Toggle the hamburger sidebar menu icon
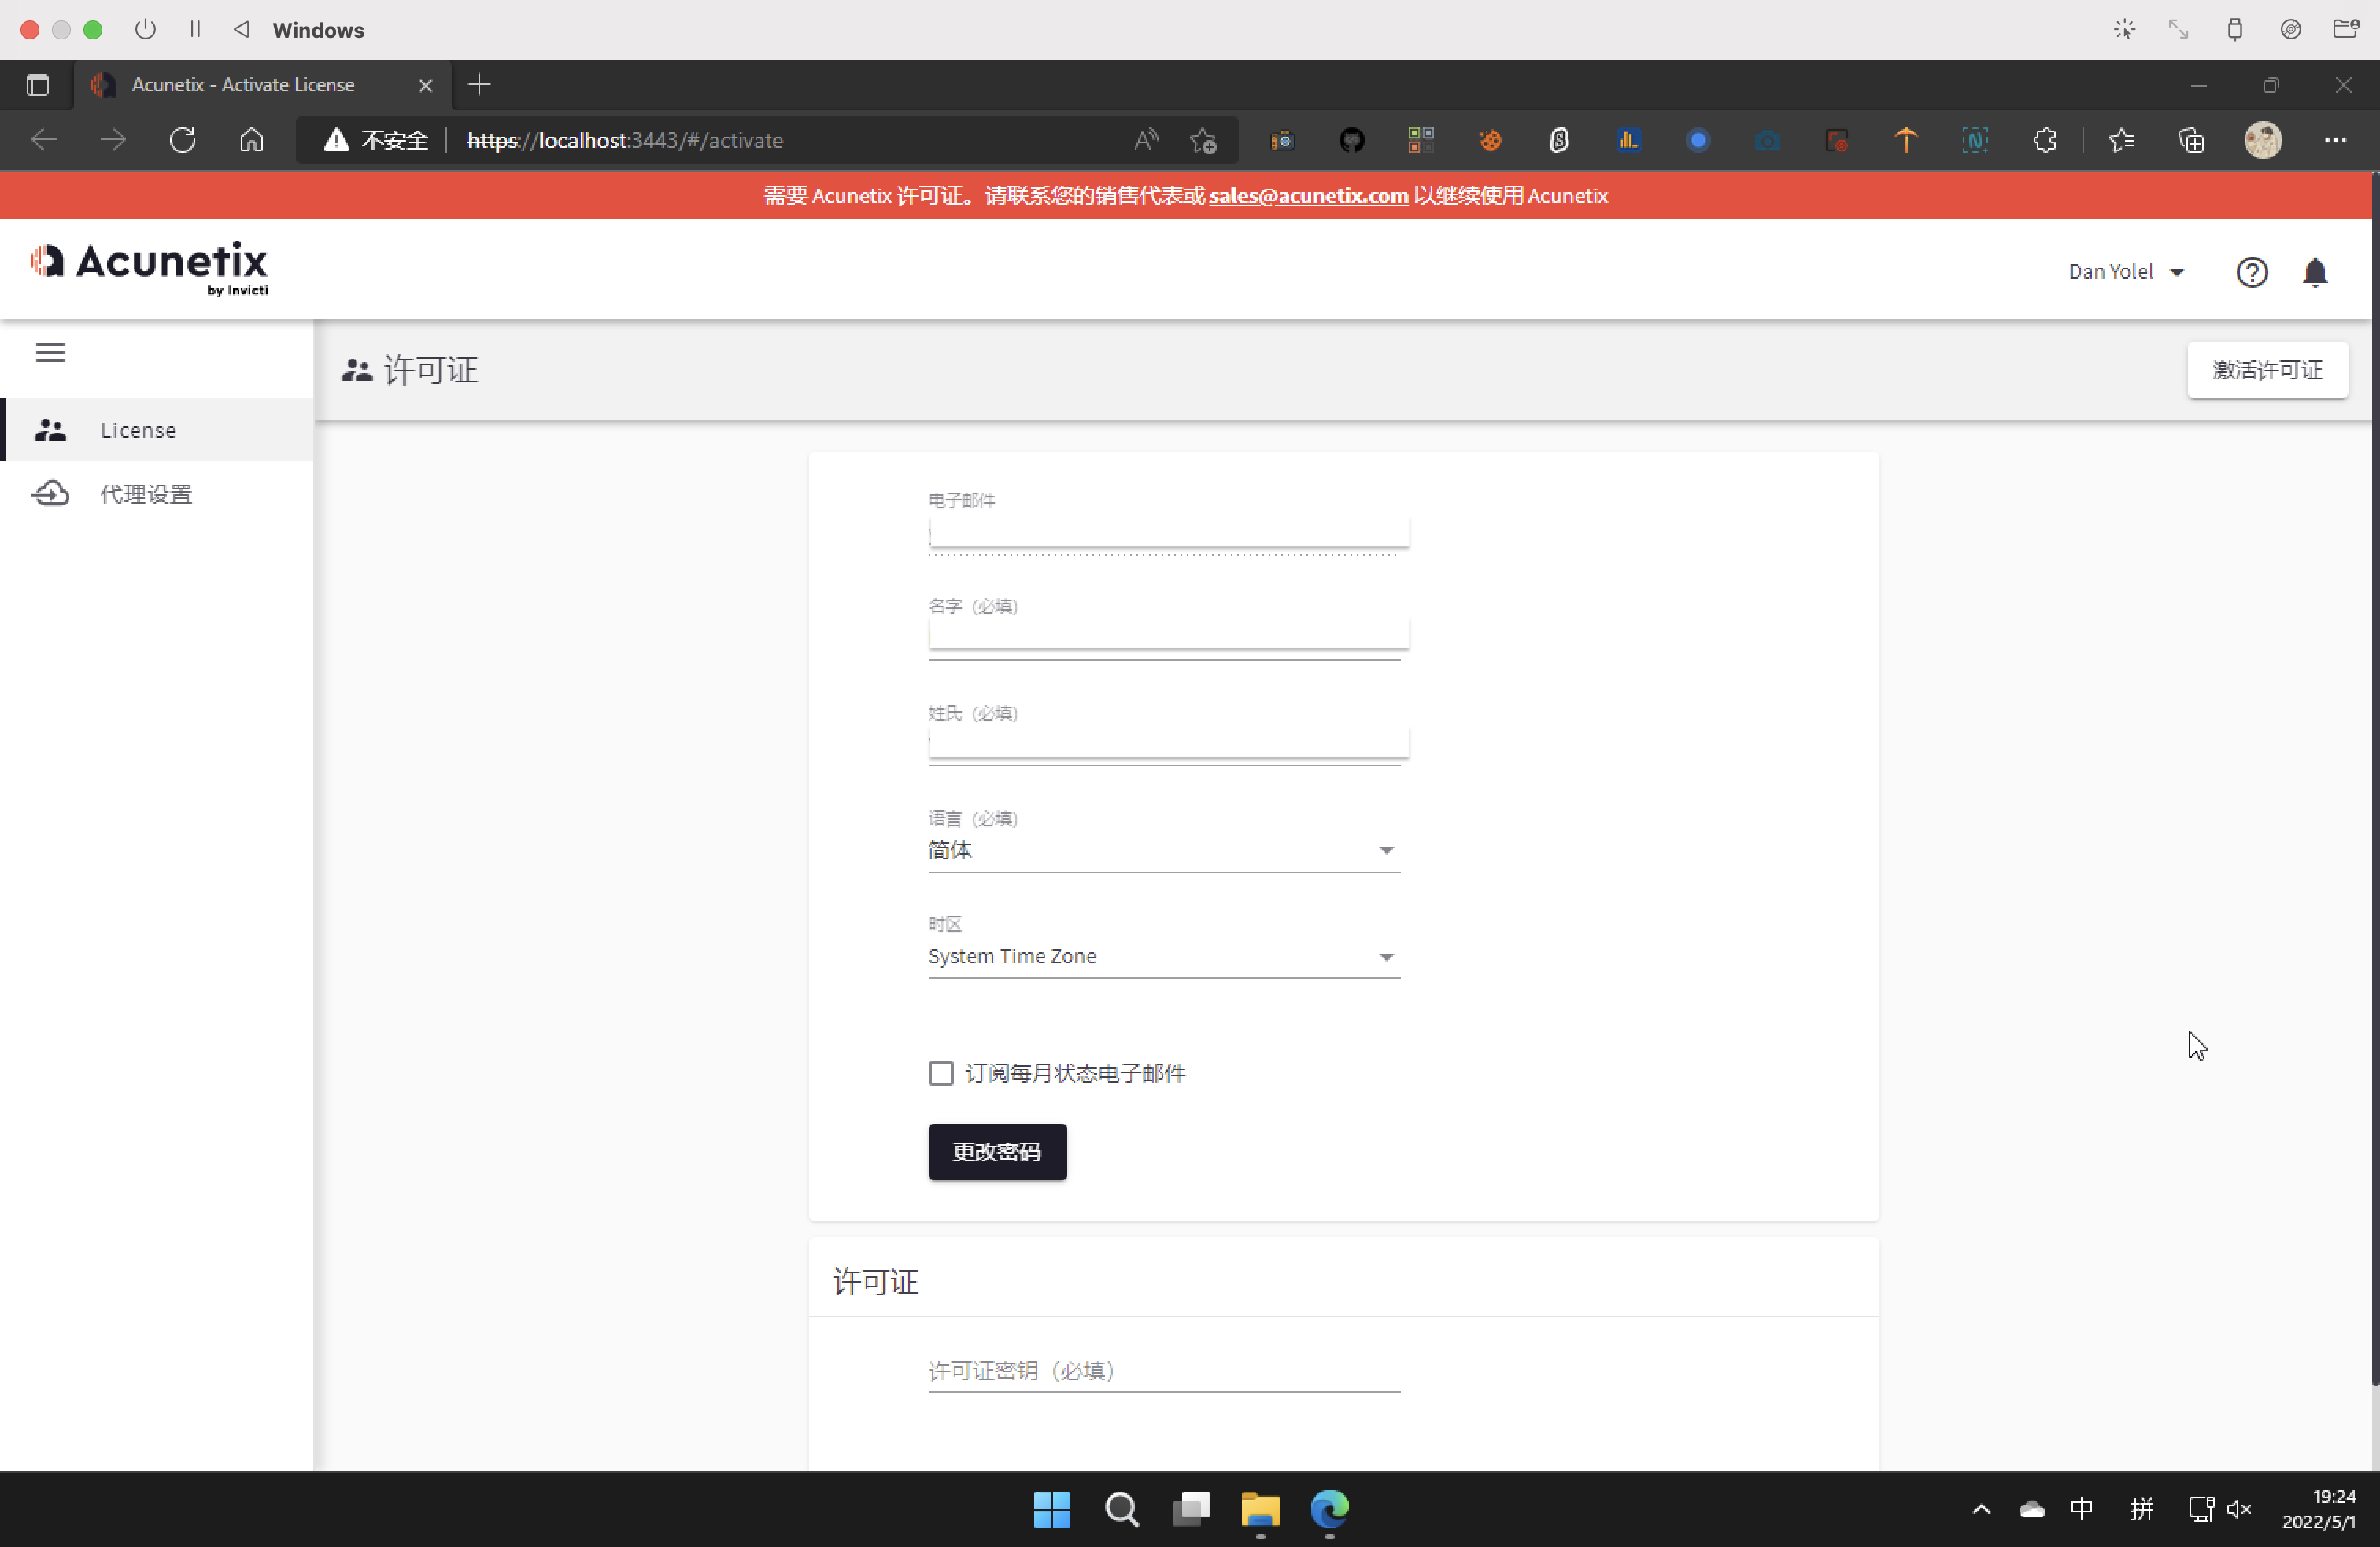 (50, 352)
